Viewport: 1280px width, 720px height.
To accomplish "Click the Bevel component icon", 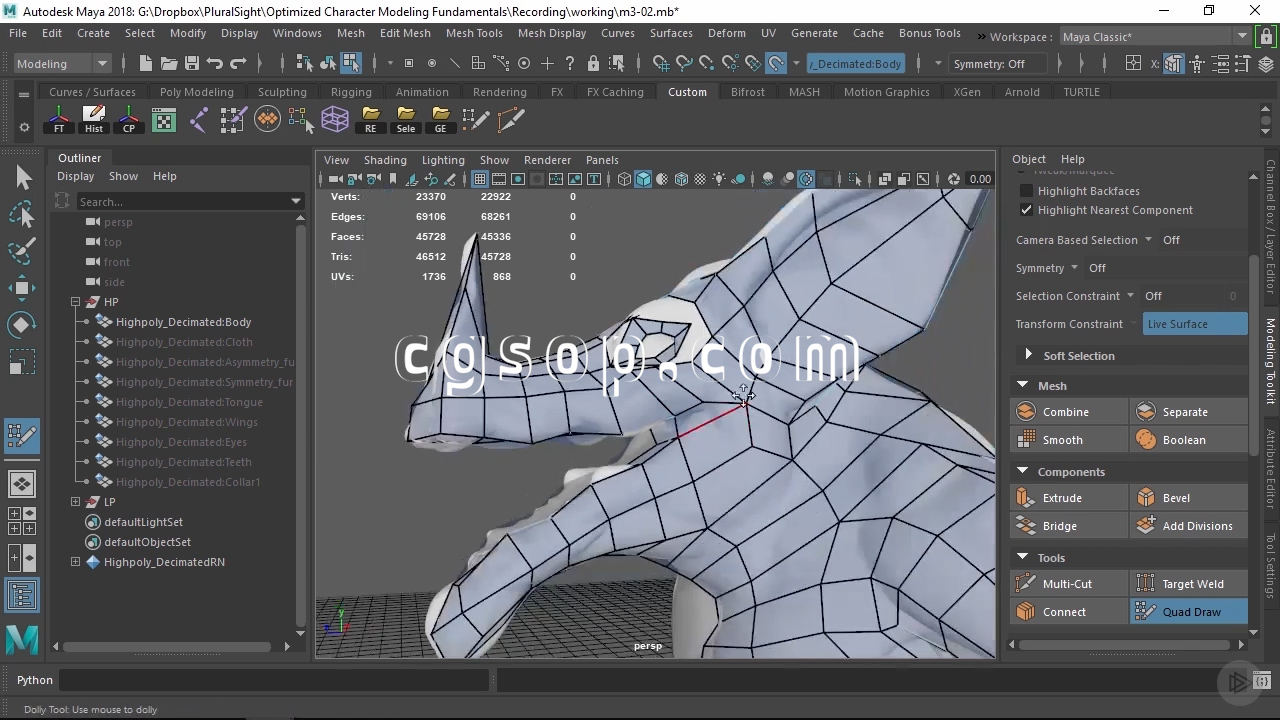I will pos(1145,498).
